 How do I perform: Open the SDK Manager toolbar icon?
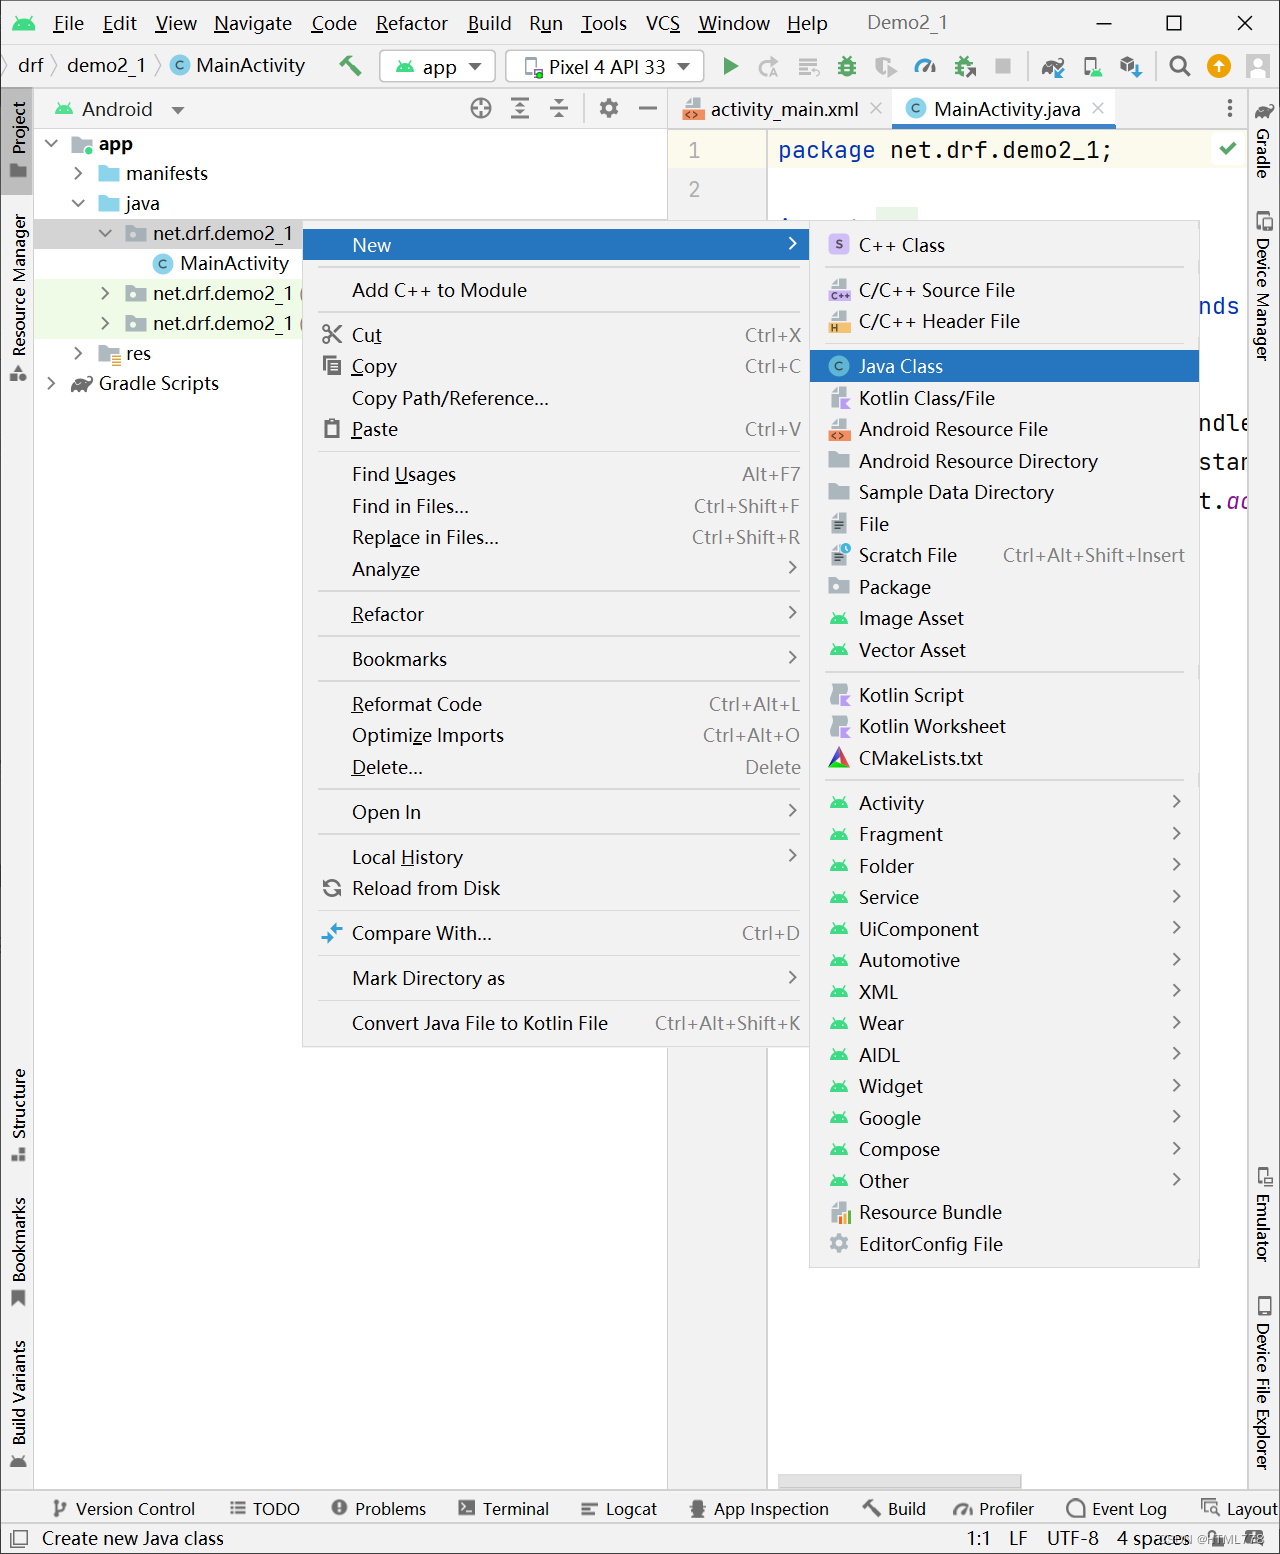pos(1130,66)
